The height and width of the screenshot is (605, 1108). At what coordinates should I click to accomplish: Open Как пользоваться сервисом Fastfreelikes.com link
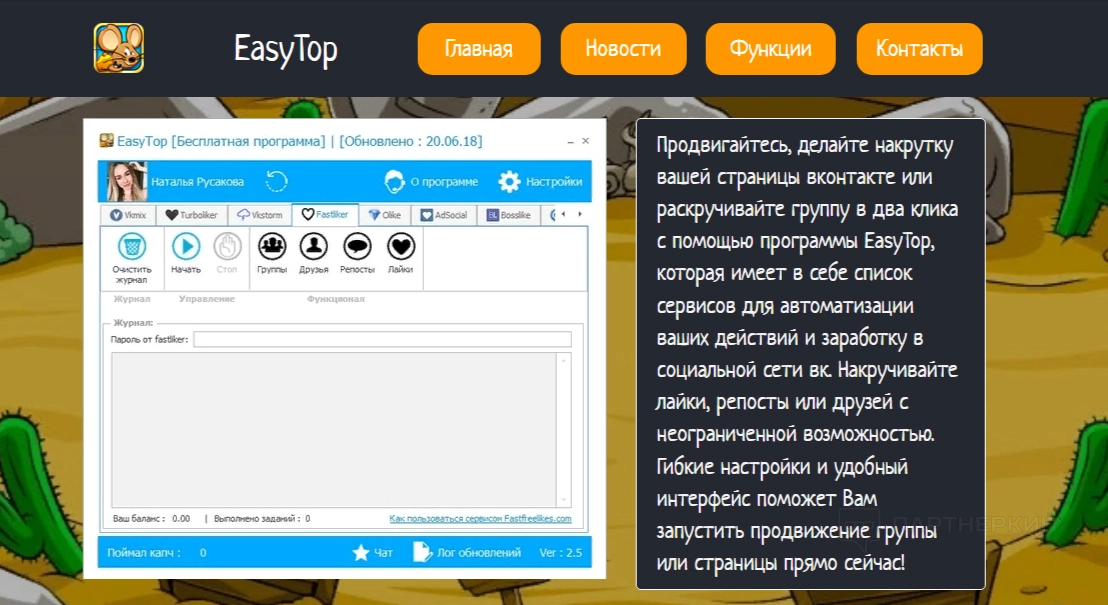(x=480, y=519)
